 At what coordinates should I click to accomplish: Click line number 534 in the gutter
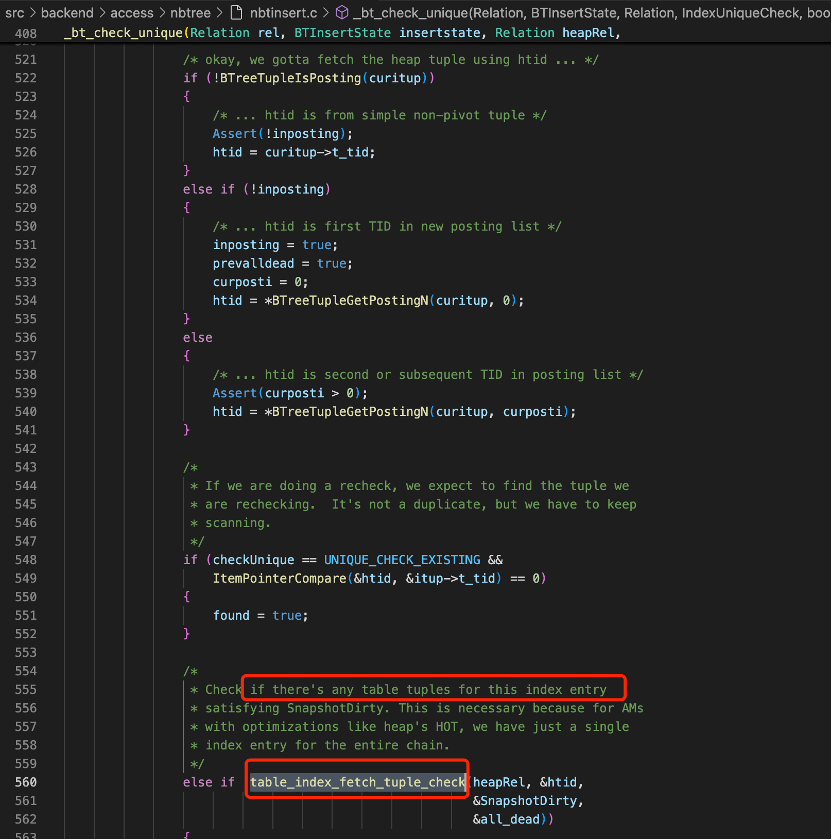click(26, 301)
